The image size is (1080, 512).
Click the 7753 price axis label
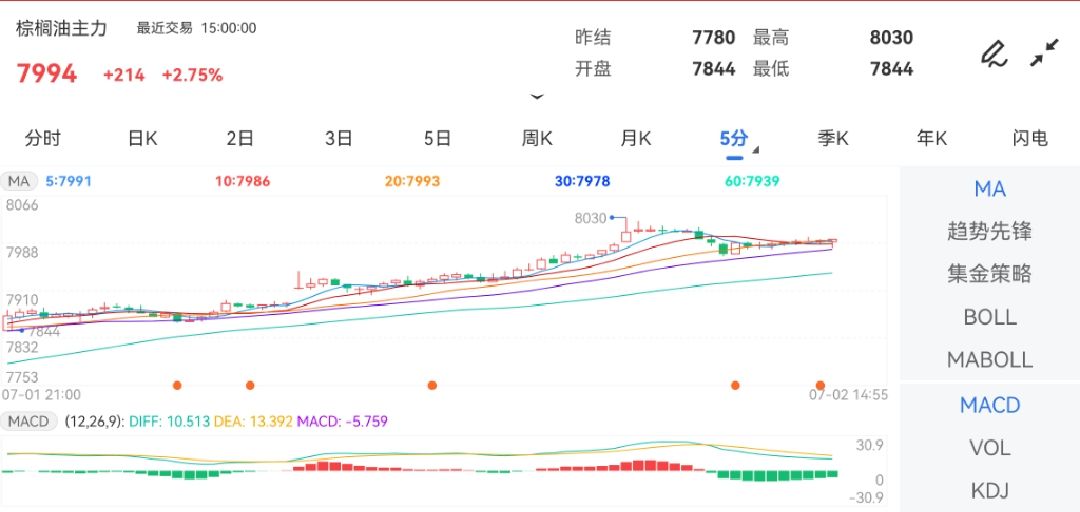[22, 378]
